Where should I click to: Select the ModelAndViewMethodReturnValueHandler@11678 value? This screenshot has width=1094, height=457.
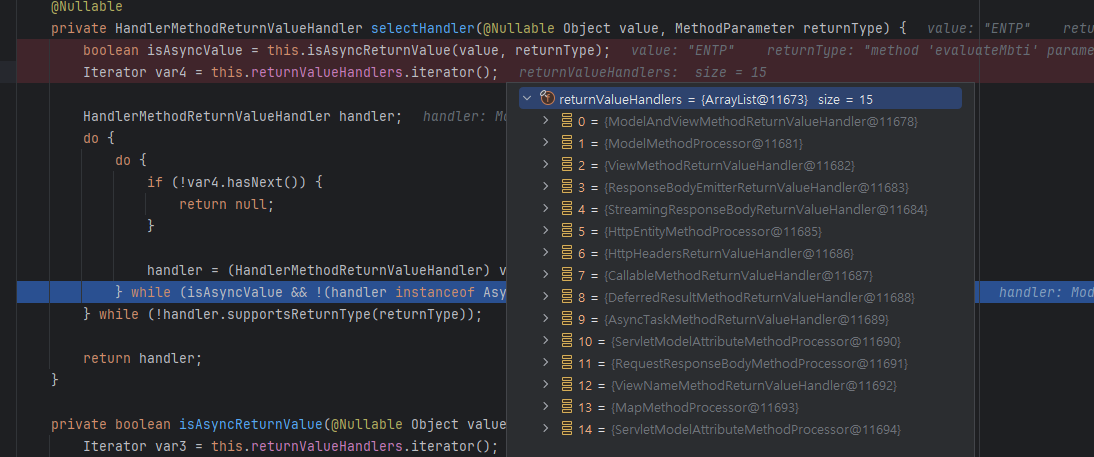click(x=760, y=121)
